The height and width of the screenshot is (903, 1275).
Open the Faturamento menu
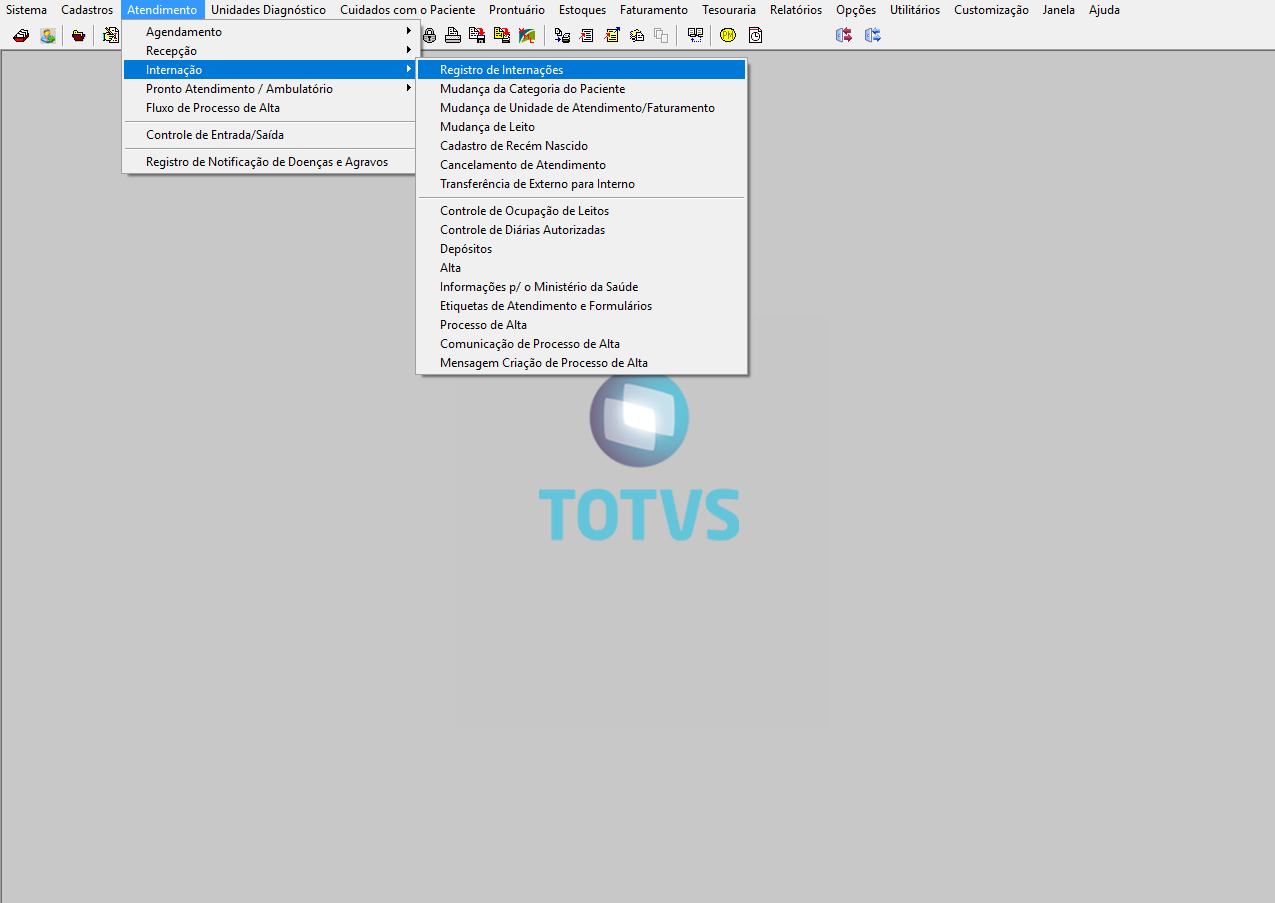coord(654,10)
